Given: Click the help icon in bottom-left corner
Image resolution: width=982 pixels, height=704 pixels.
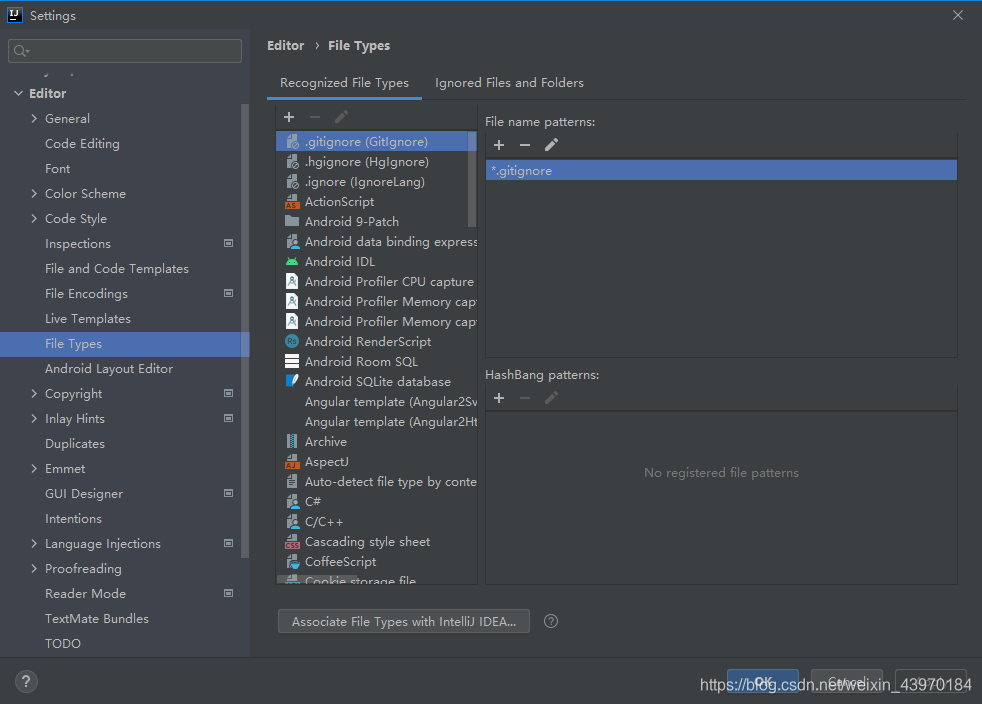Looking at the screenshot, I should tap(26, 680).
